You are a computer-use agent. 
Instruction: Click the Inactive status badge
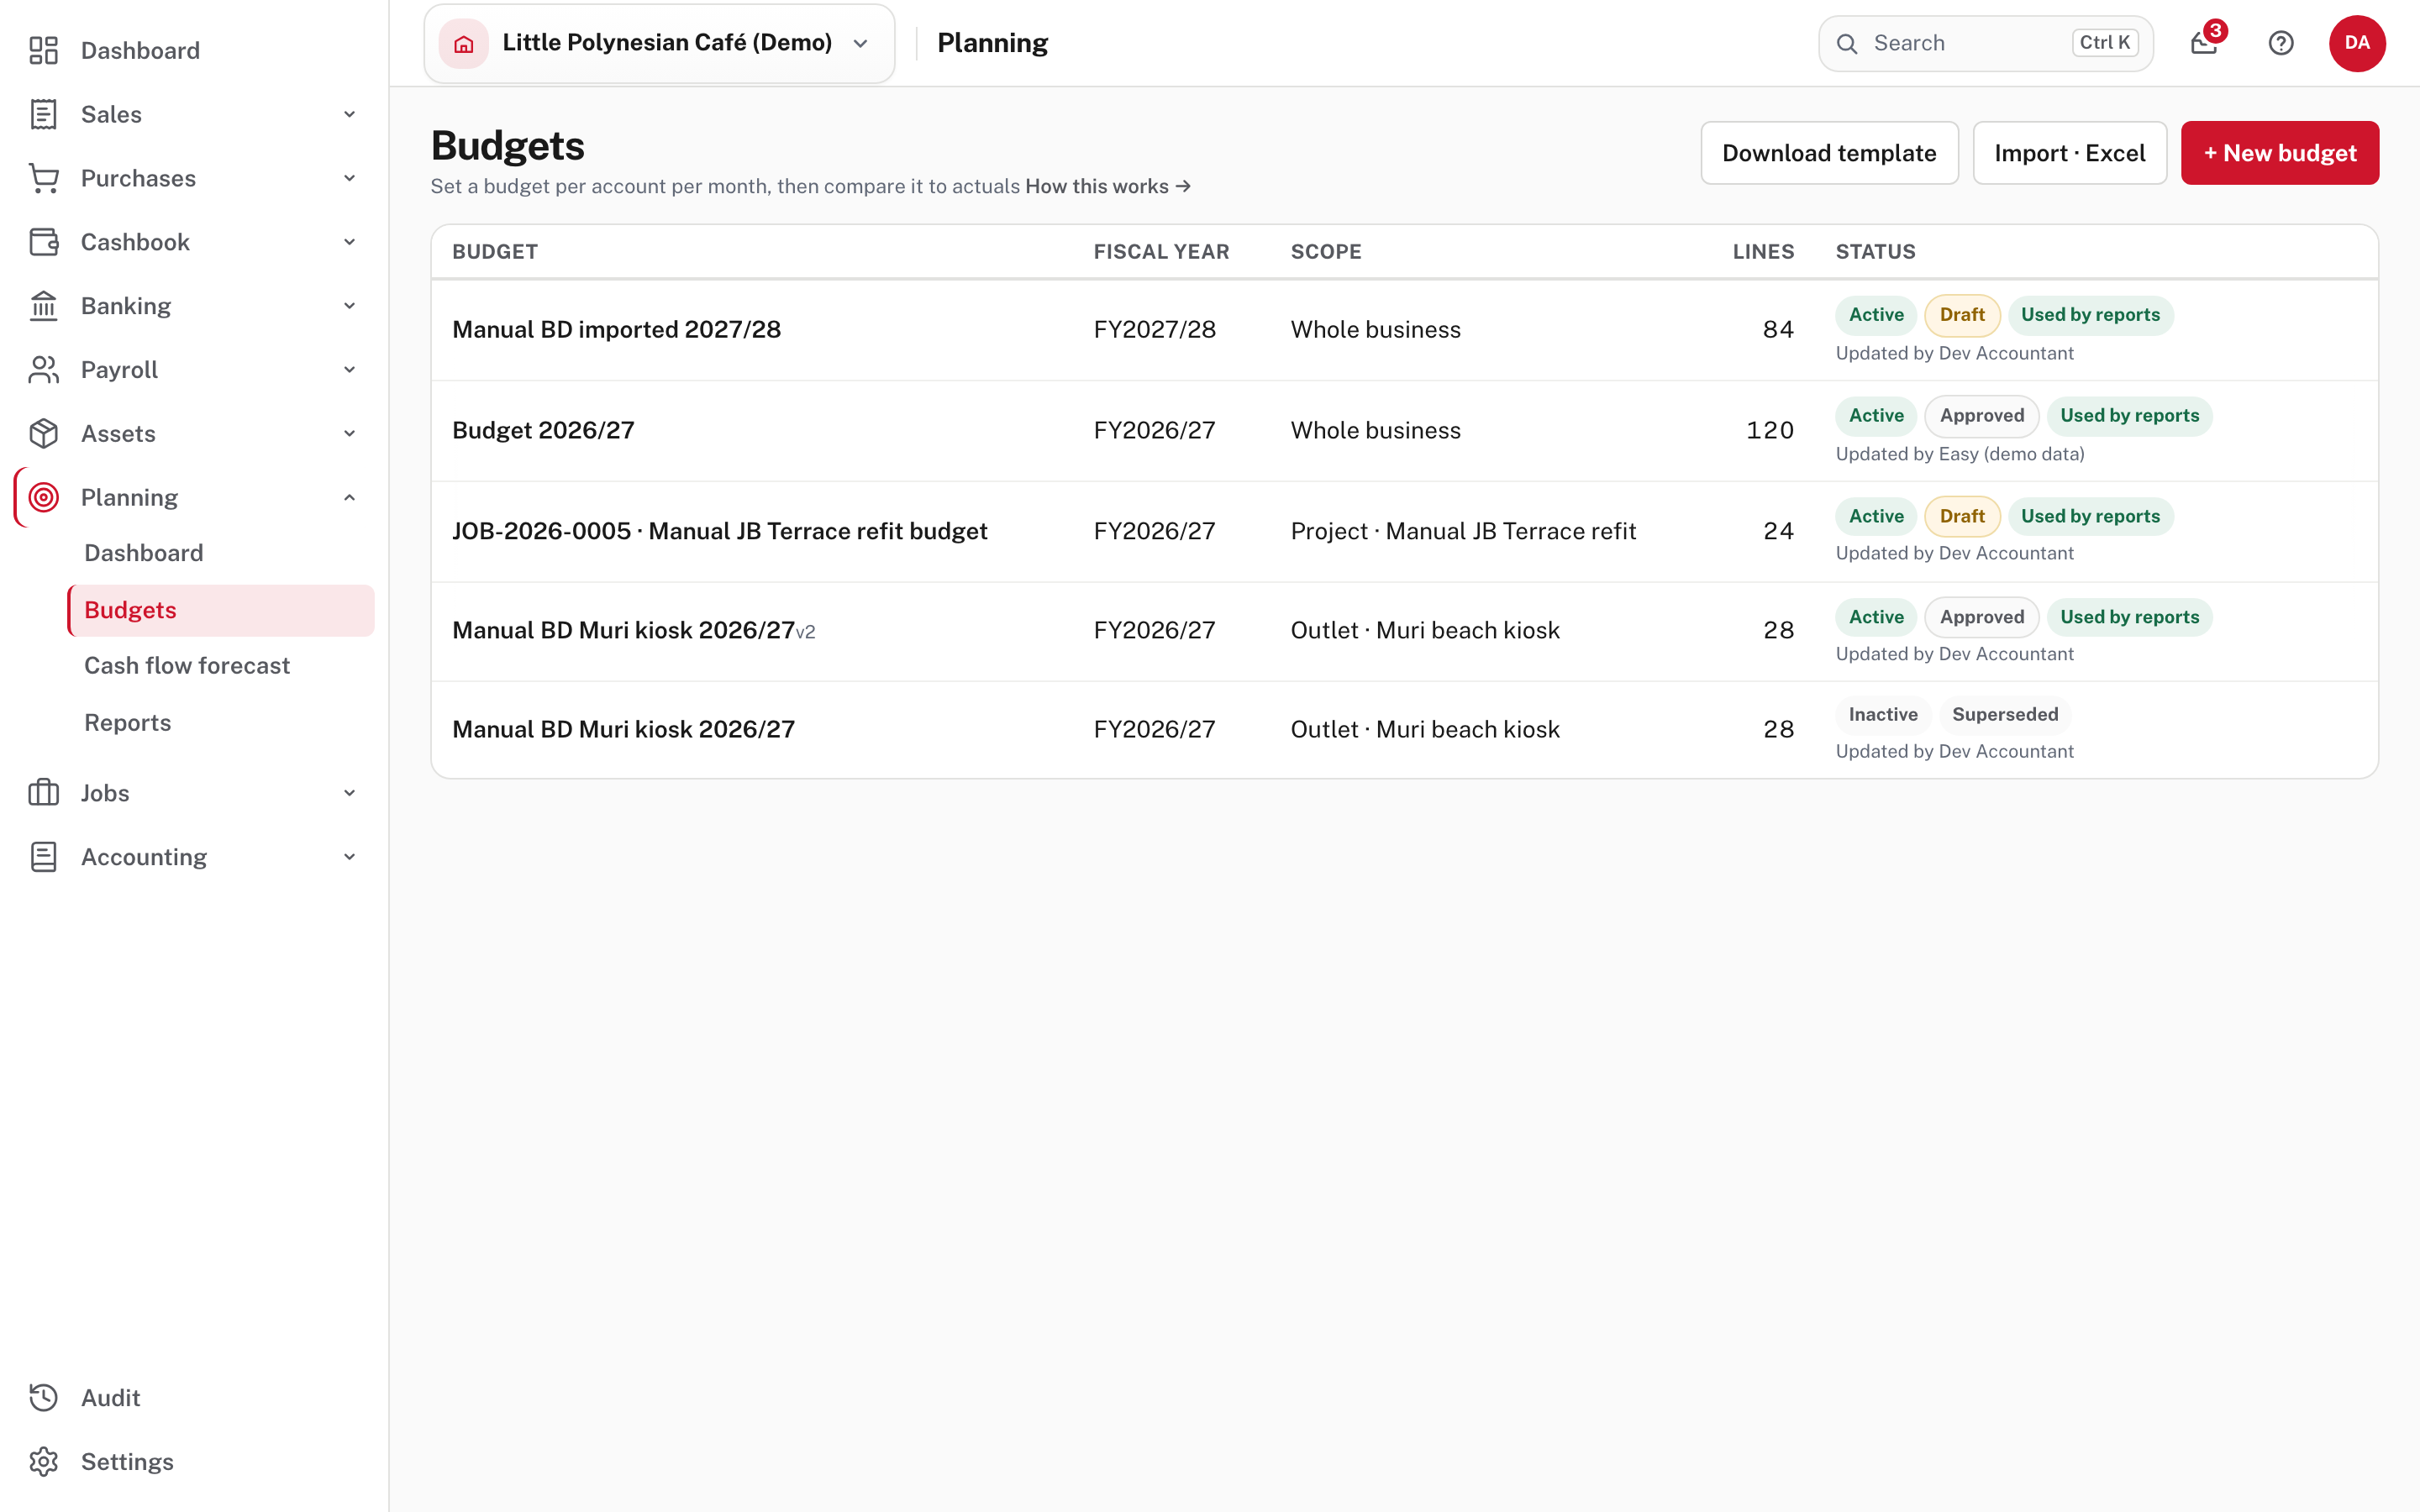[x=1882, y=714]
